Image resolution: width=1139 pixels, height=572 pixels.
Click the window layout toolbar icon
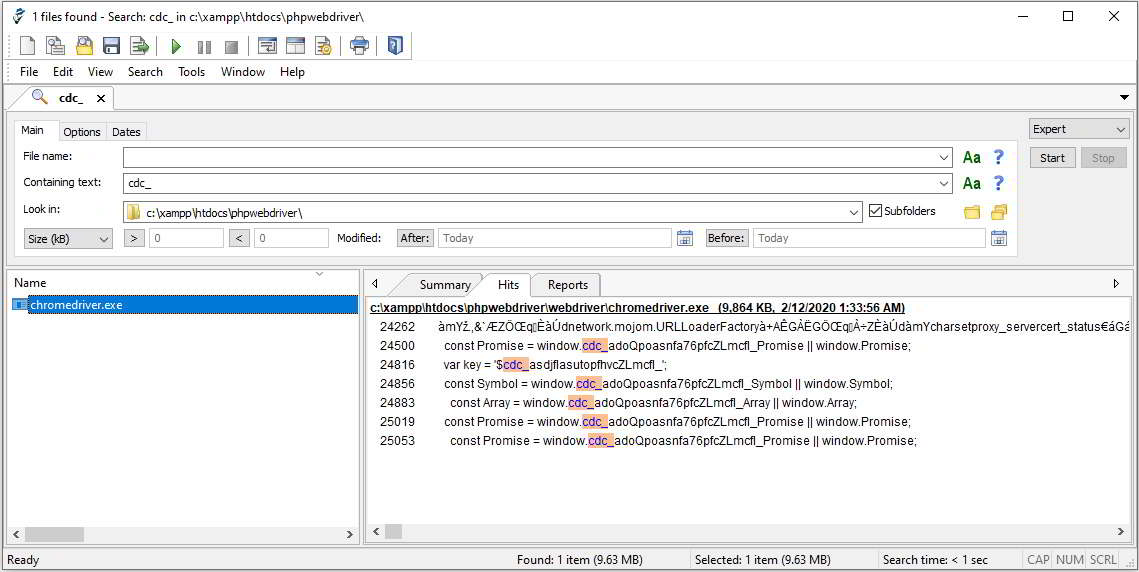295,47
